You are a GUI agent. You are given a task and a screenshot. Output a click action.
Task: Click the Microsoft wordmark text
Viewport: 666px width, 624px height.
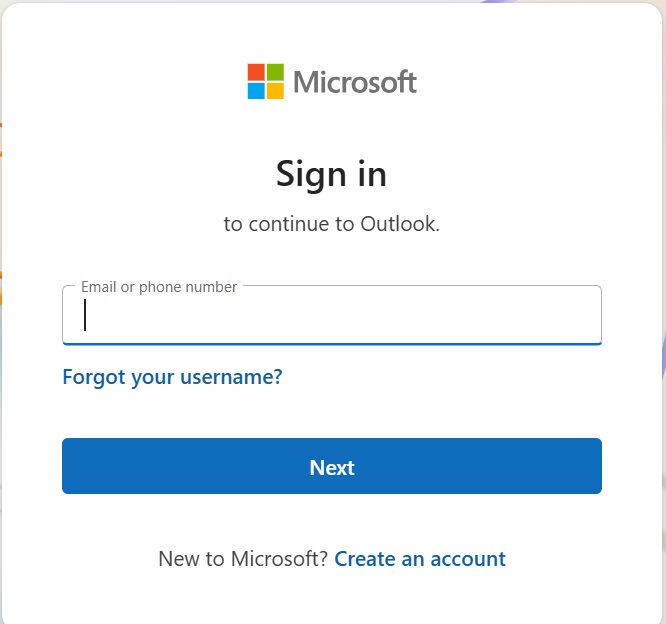355,82
